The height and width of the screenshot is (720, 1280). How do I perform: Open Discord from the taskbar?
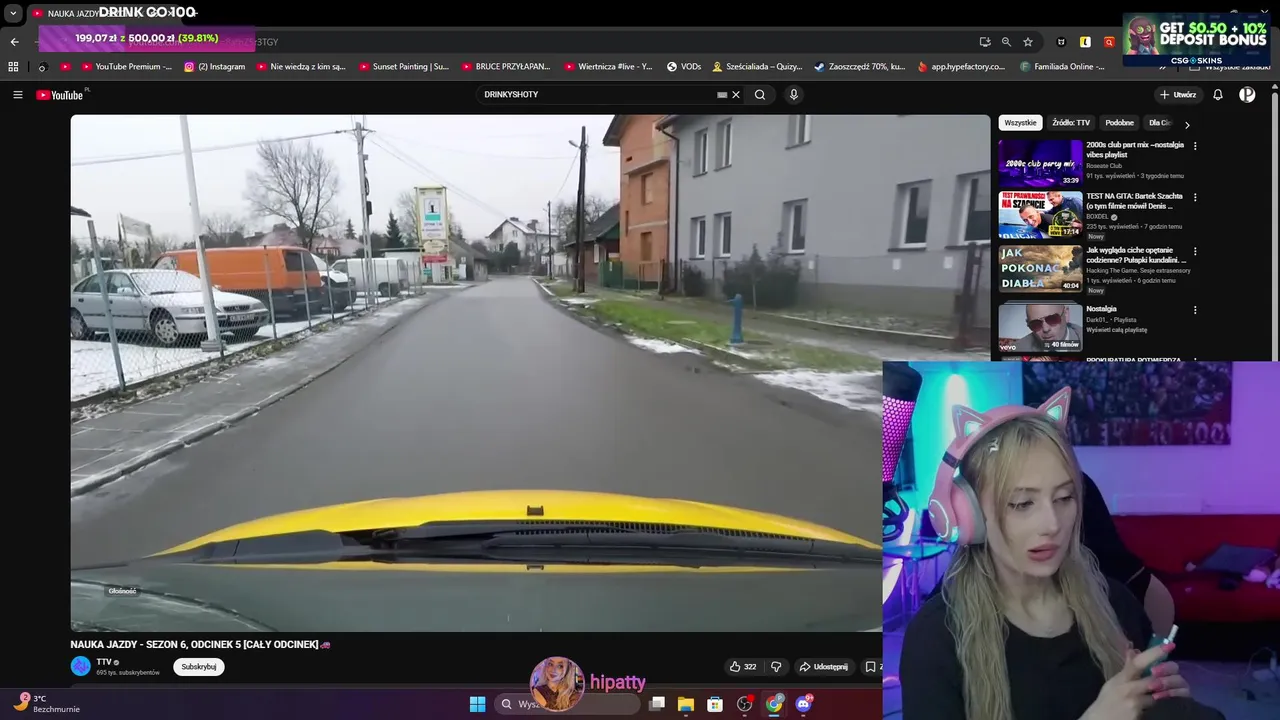pos(803,704)
